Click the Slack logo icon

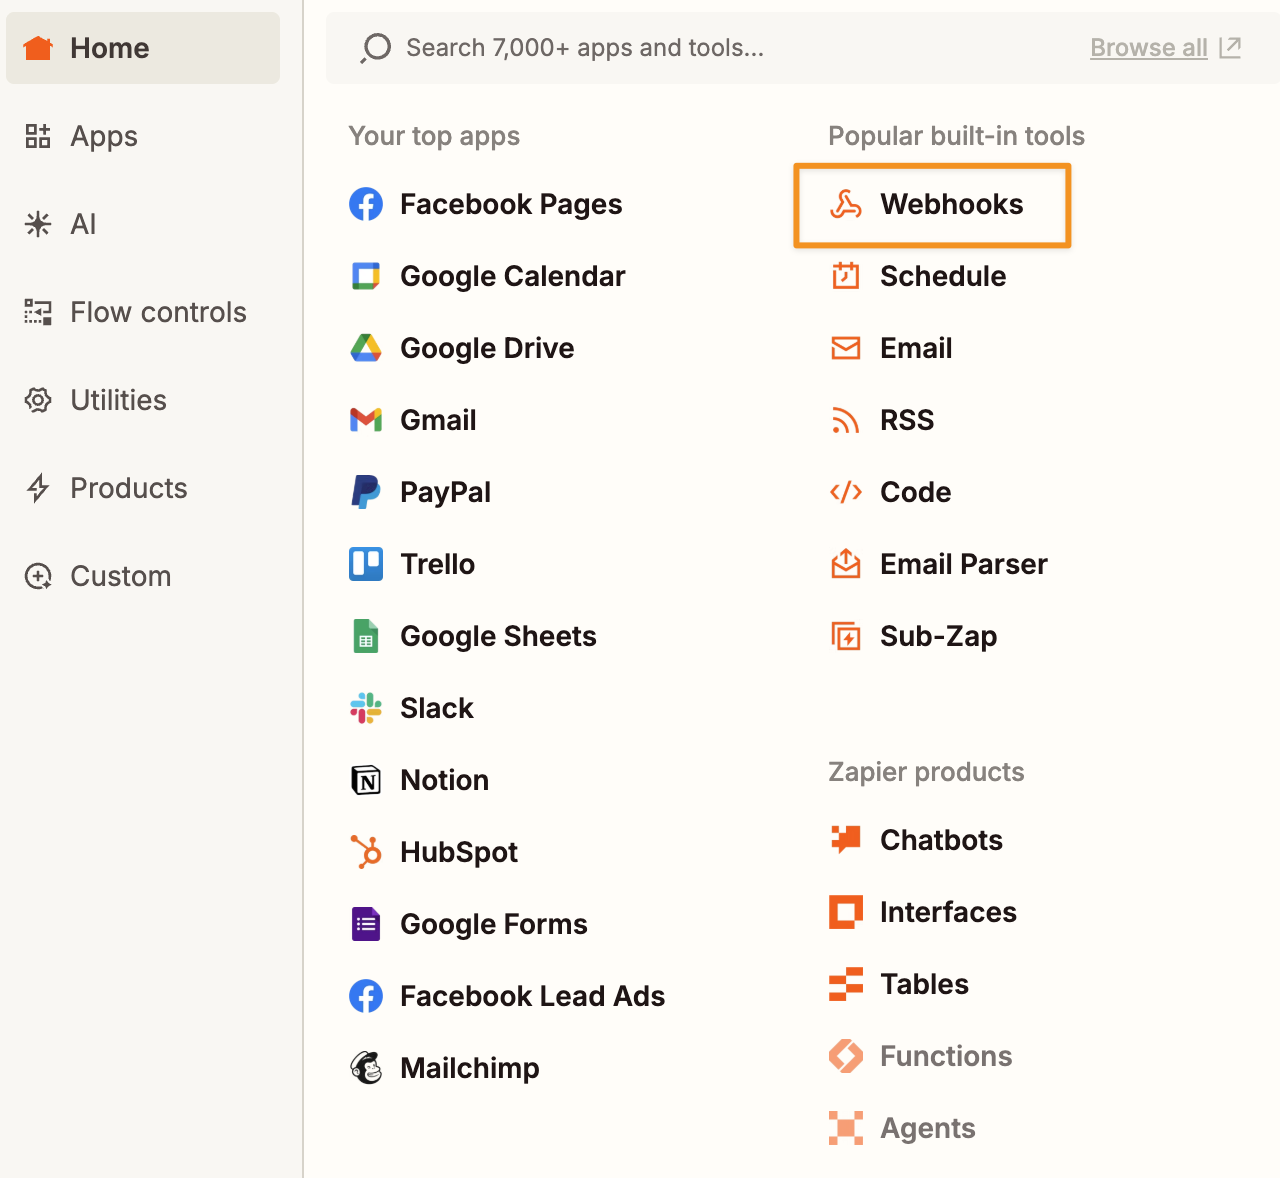coord(366,708)
